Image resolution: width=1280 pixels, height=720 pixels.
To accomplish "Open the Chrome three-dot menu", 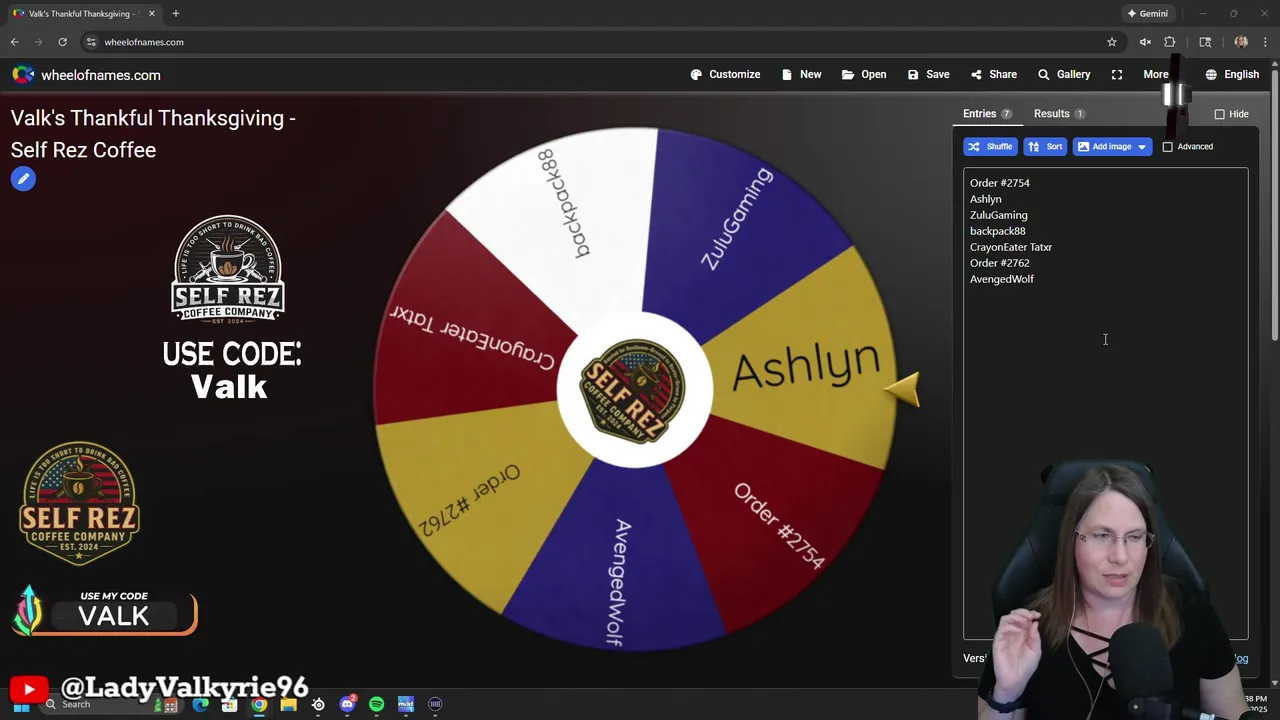I will (x=1265, y=42).
